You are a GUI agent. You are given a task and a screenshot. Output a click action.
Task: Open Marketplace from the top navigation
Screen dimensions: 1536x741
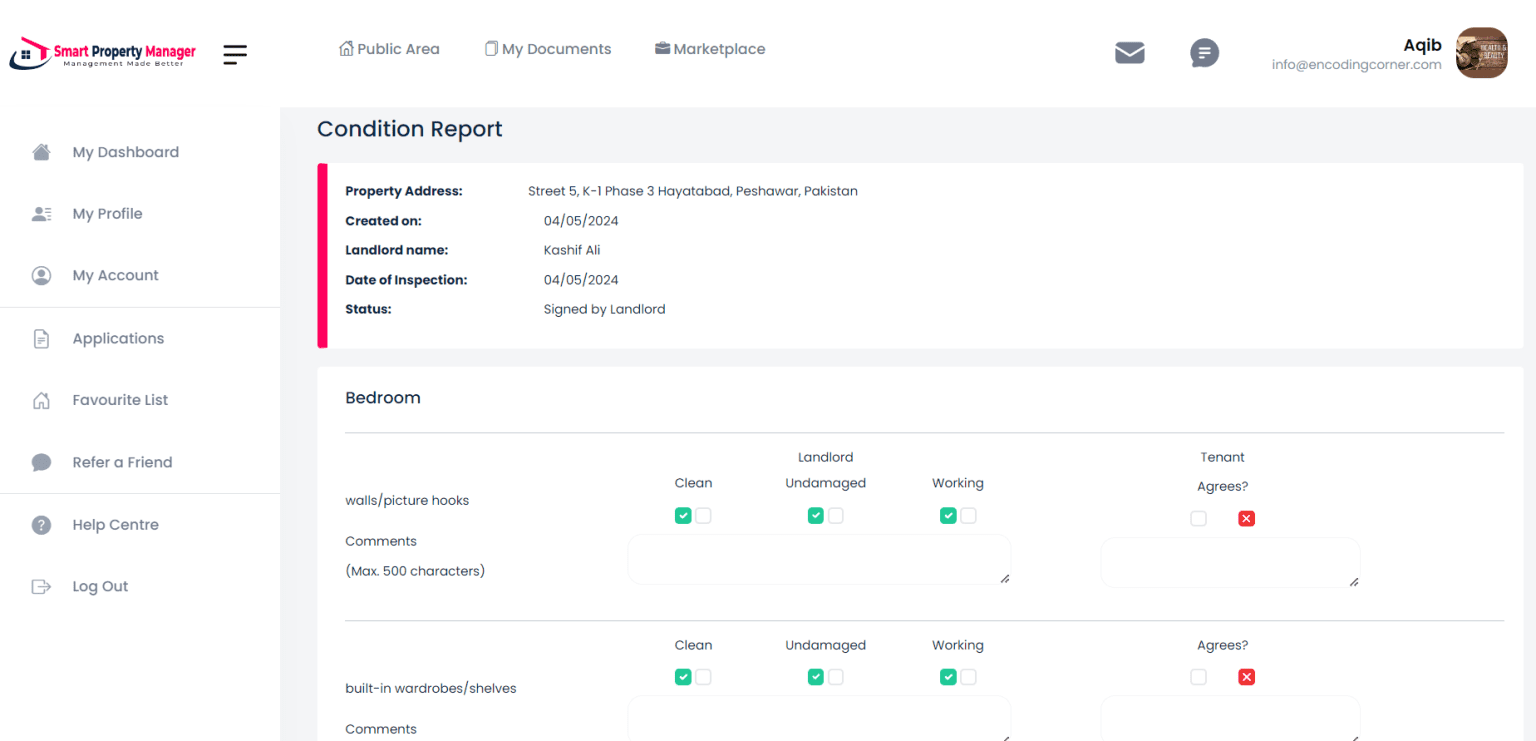(x=710, y=49)
